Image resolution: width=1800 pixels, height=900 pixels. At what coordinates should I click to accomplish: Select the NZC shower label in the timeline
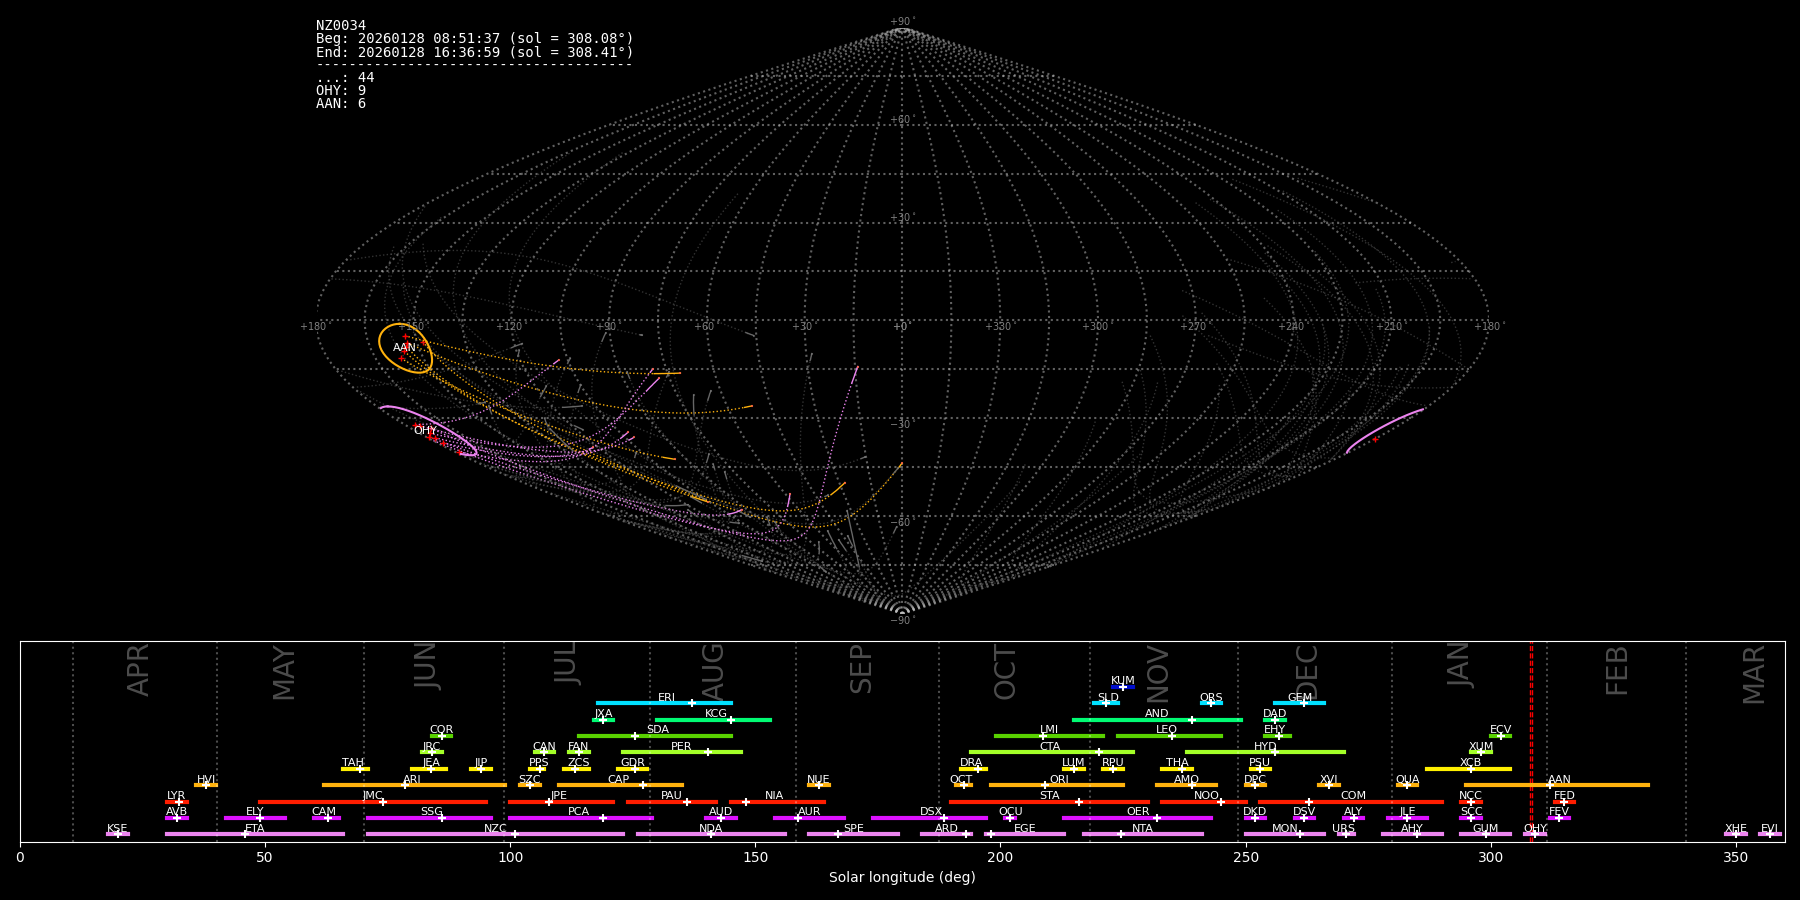click(495, 829)
